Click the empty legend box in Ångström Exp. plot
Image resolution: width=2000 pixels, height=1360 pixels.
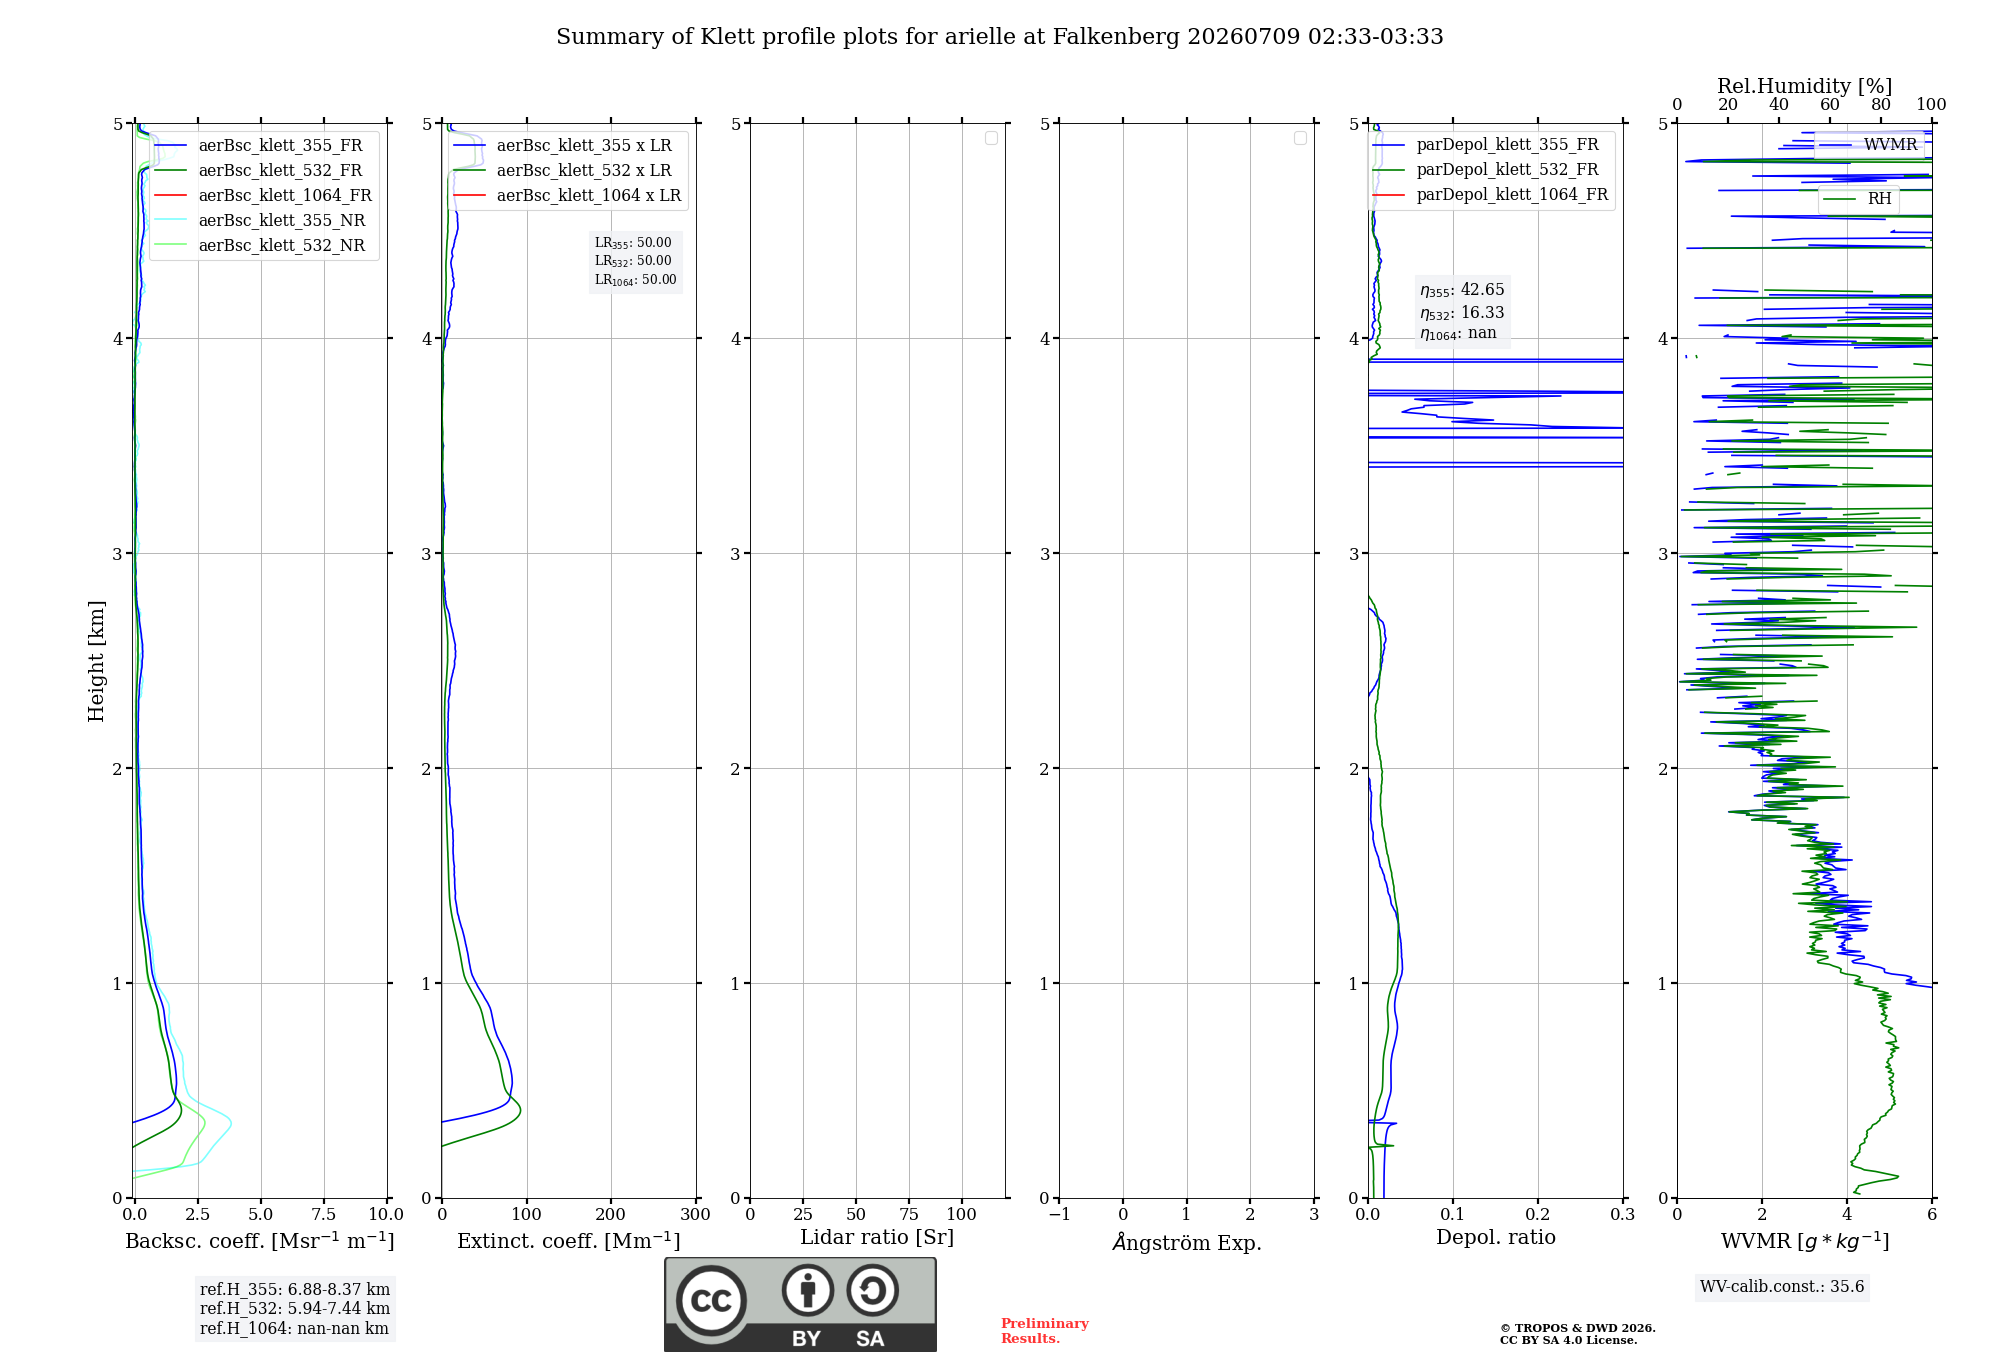pyautogui.click(x=1300, y=138)
